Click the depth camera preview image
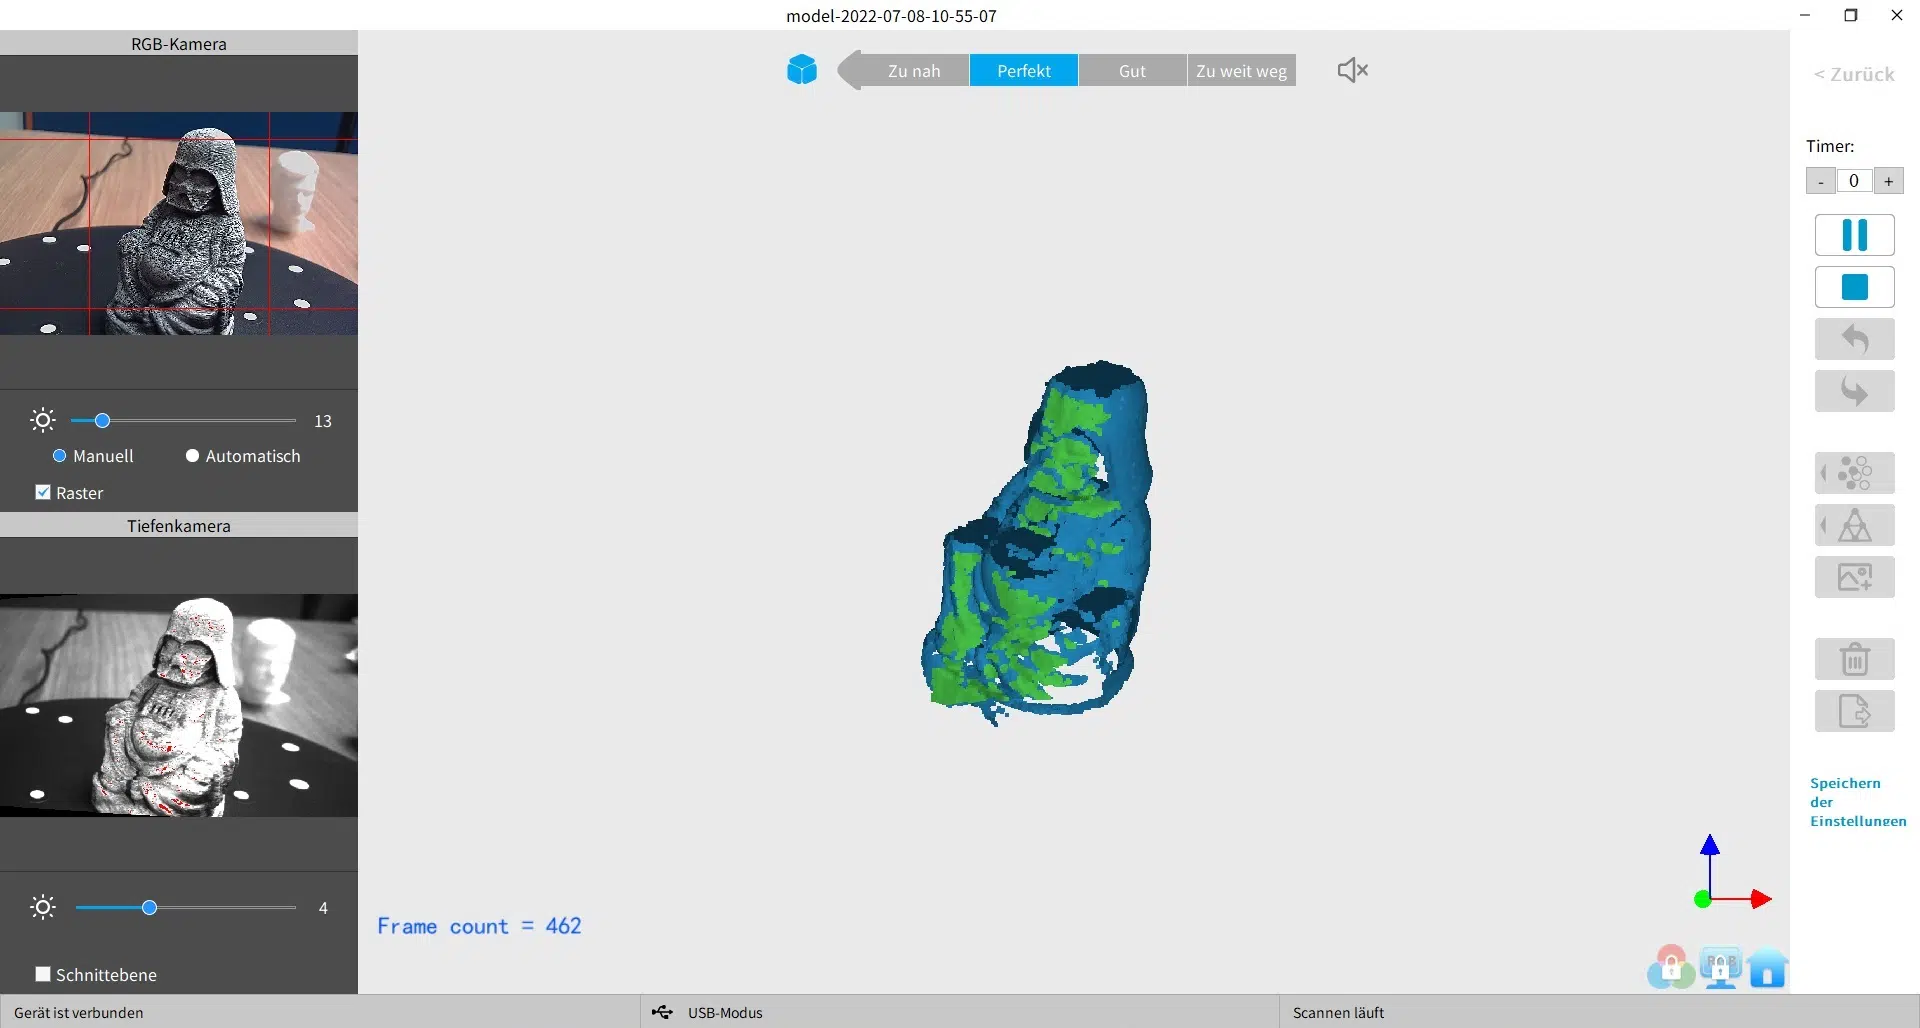The image size is (1920, 1028). click(179, 706)
